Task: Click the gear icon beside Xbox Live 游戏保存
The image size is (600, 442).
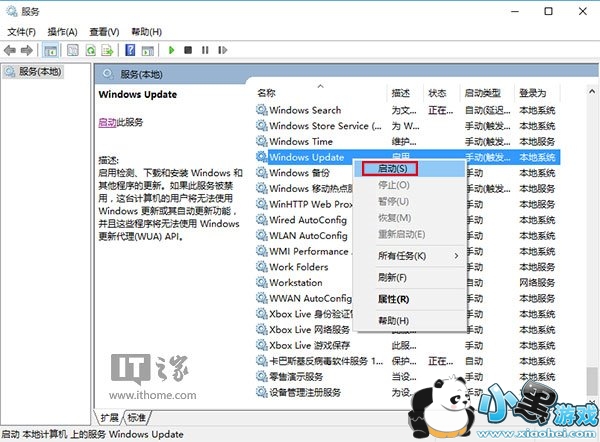Action: (x=262, y=345)
